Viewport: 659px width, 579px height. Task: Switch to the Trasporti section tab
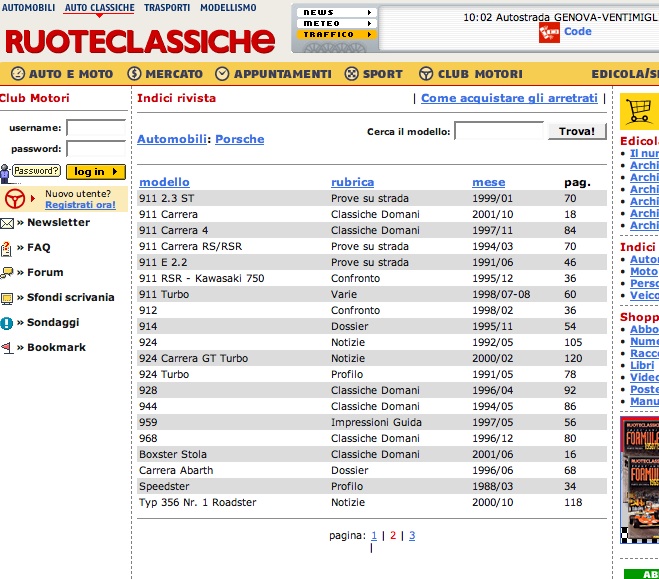[166, 7]
